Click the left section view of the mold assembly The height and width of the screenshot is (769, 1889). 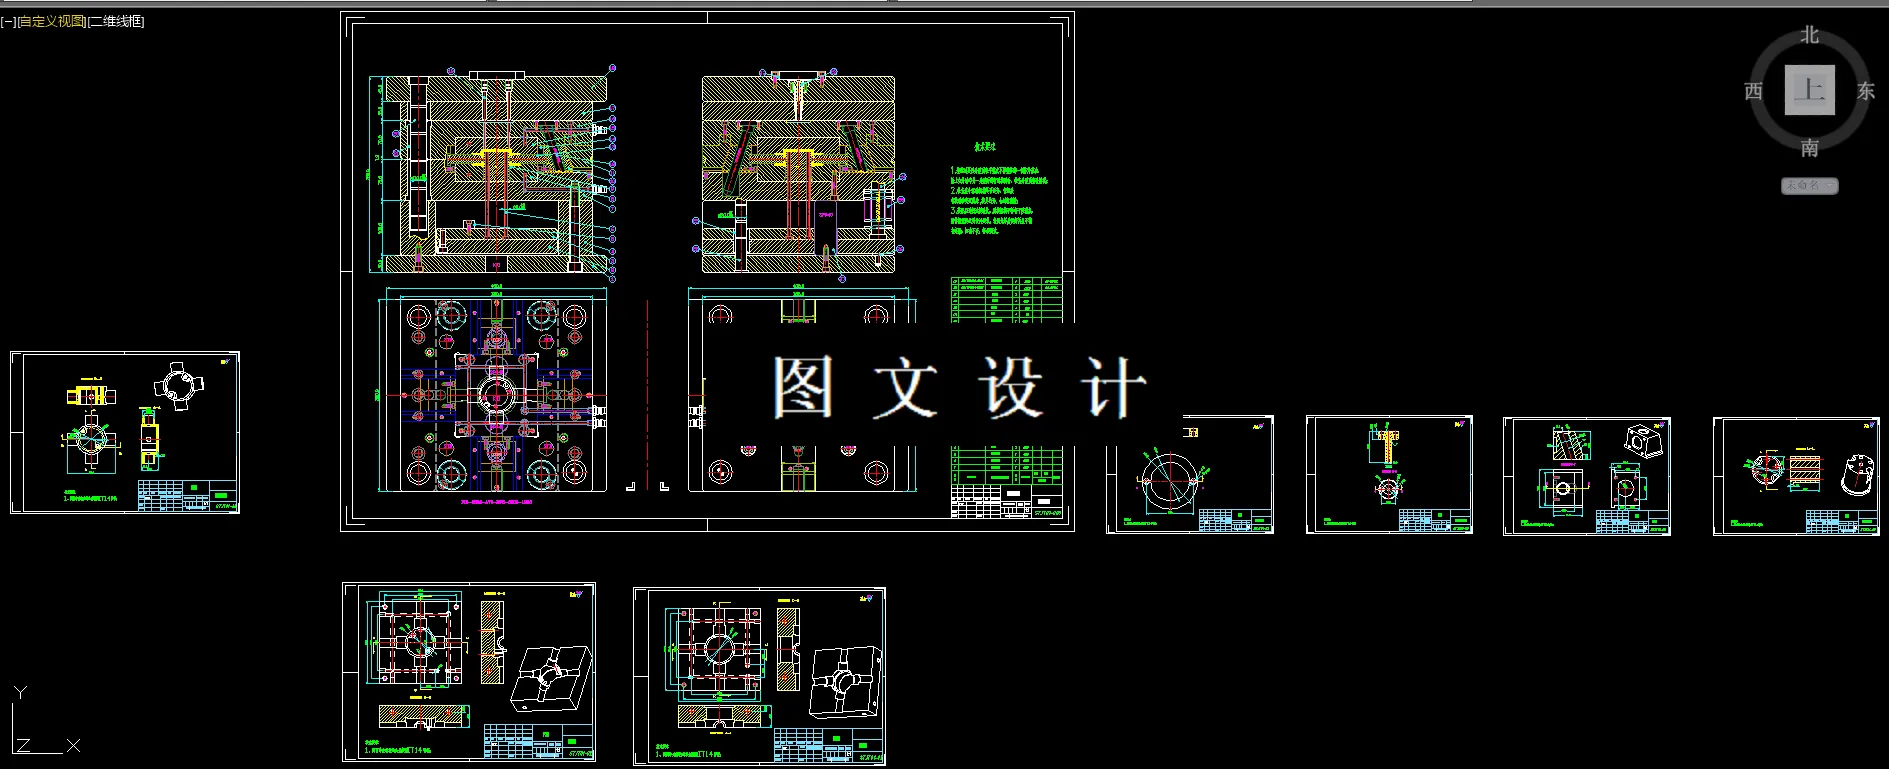pyautogui.click(x=492, y=172)
